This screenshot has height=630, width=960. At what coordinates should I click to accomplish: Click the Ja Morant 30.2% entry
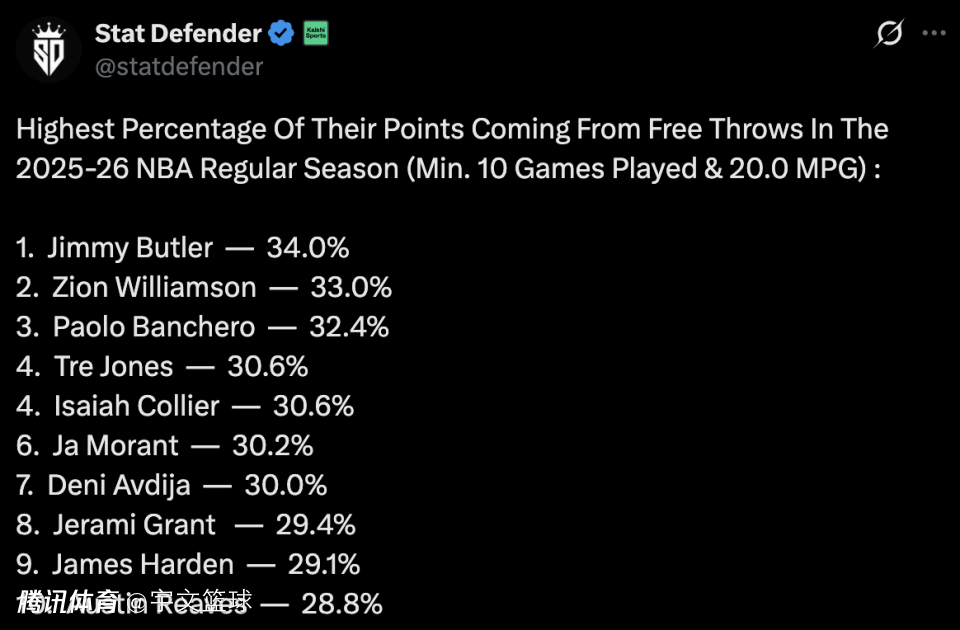click(165, 445)
